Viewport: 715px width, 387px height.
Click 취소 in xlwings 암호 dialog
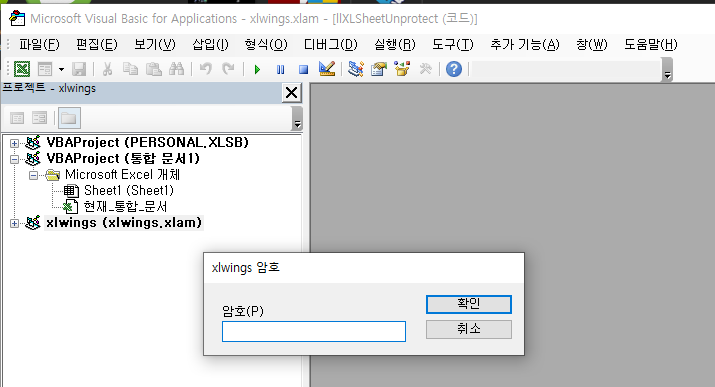pyautogui.click(x=469, y=329)
